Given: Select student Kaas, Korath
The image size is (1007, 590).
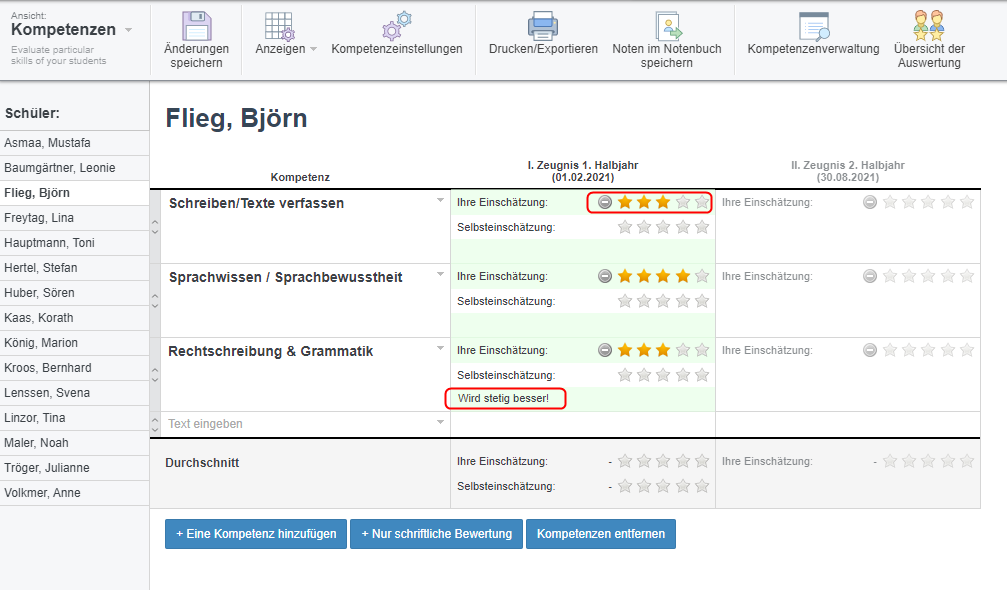Looking at the screenshot, I should 74,318.
